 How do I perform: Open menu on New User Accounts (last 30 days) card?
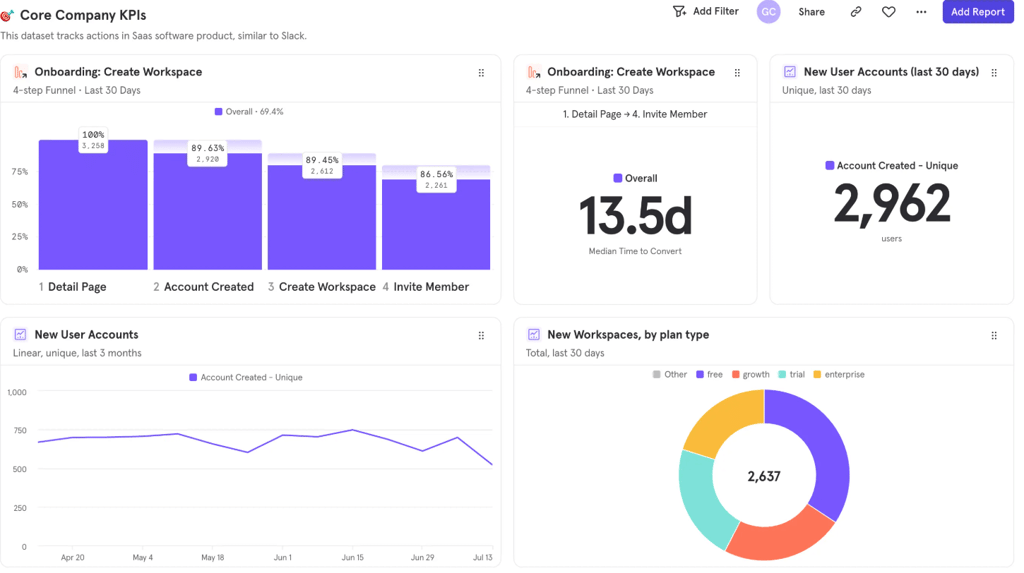[994, 73]
